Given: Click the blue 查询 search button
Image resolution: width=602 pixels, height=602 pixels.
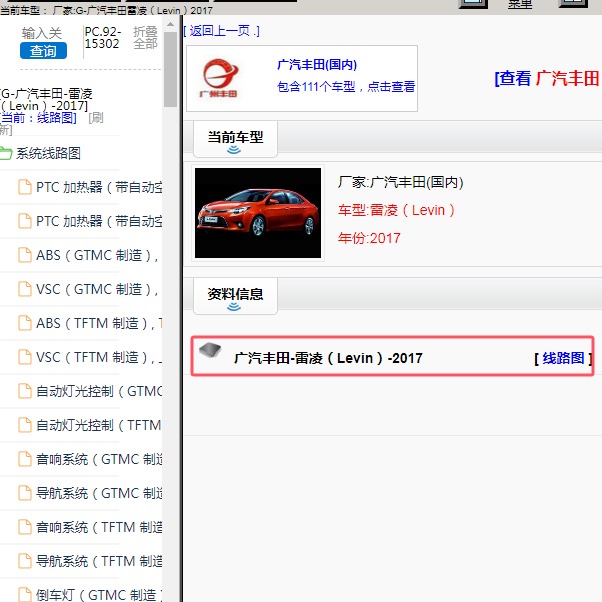Looking at the screenshot, I should tap(43, 51).
